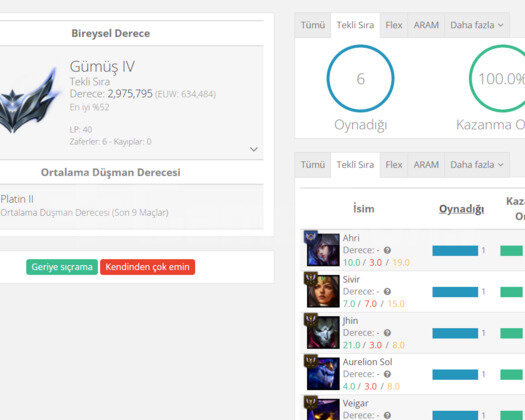Image resolution: width=525 pixels, height=420 pixels.
Task: Click the green 100.0% win rate circle
Action: point(497,78)
